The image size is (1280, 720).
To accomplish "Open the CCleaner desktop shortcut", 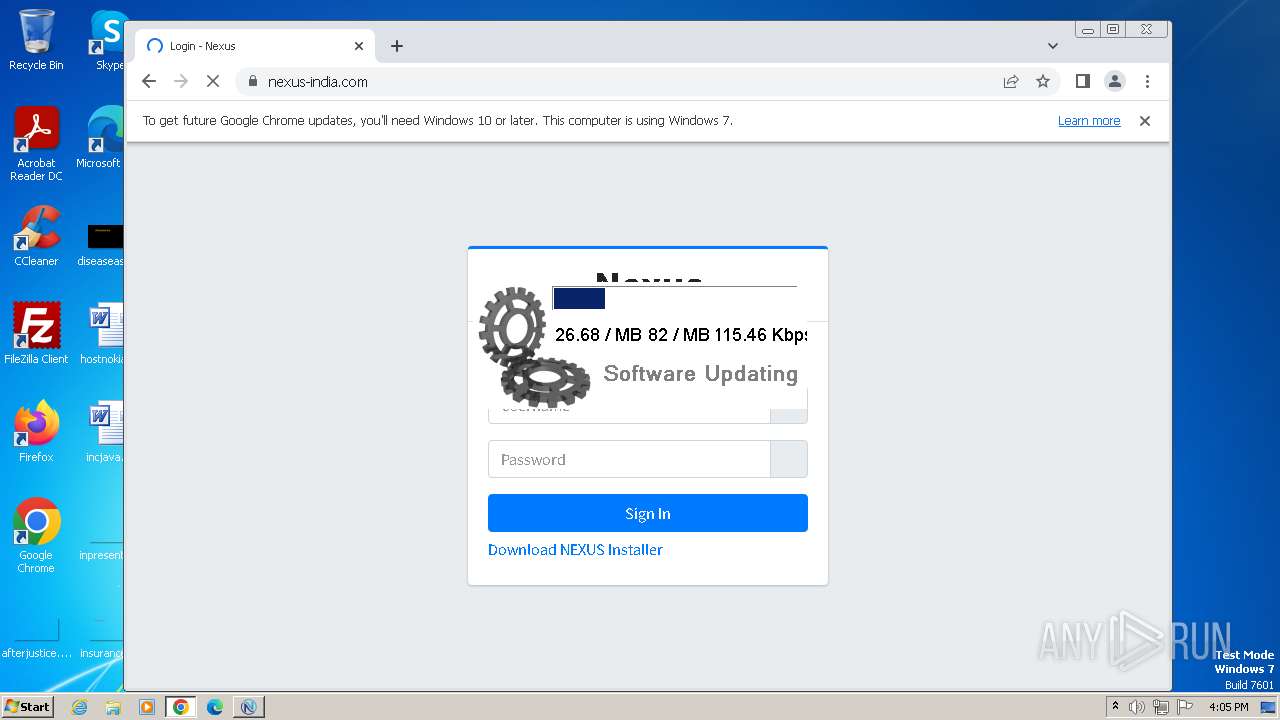I will pos(36,237).
